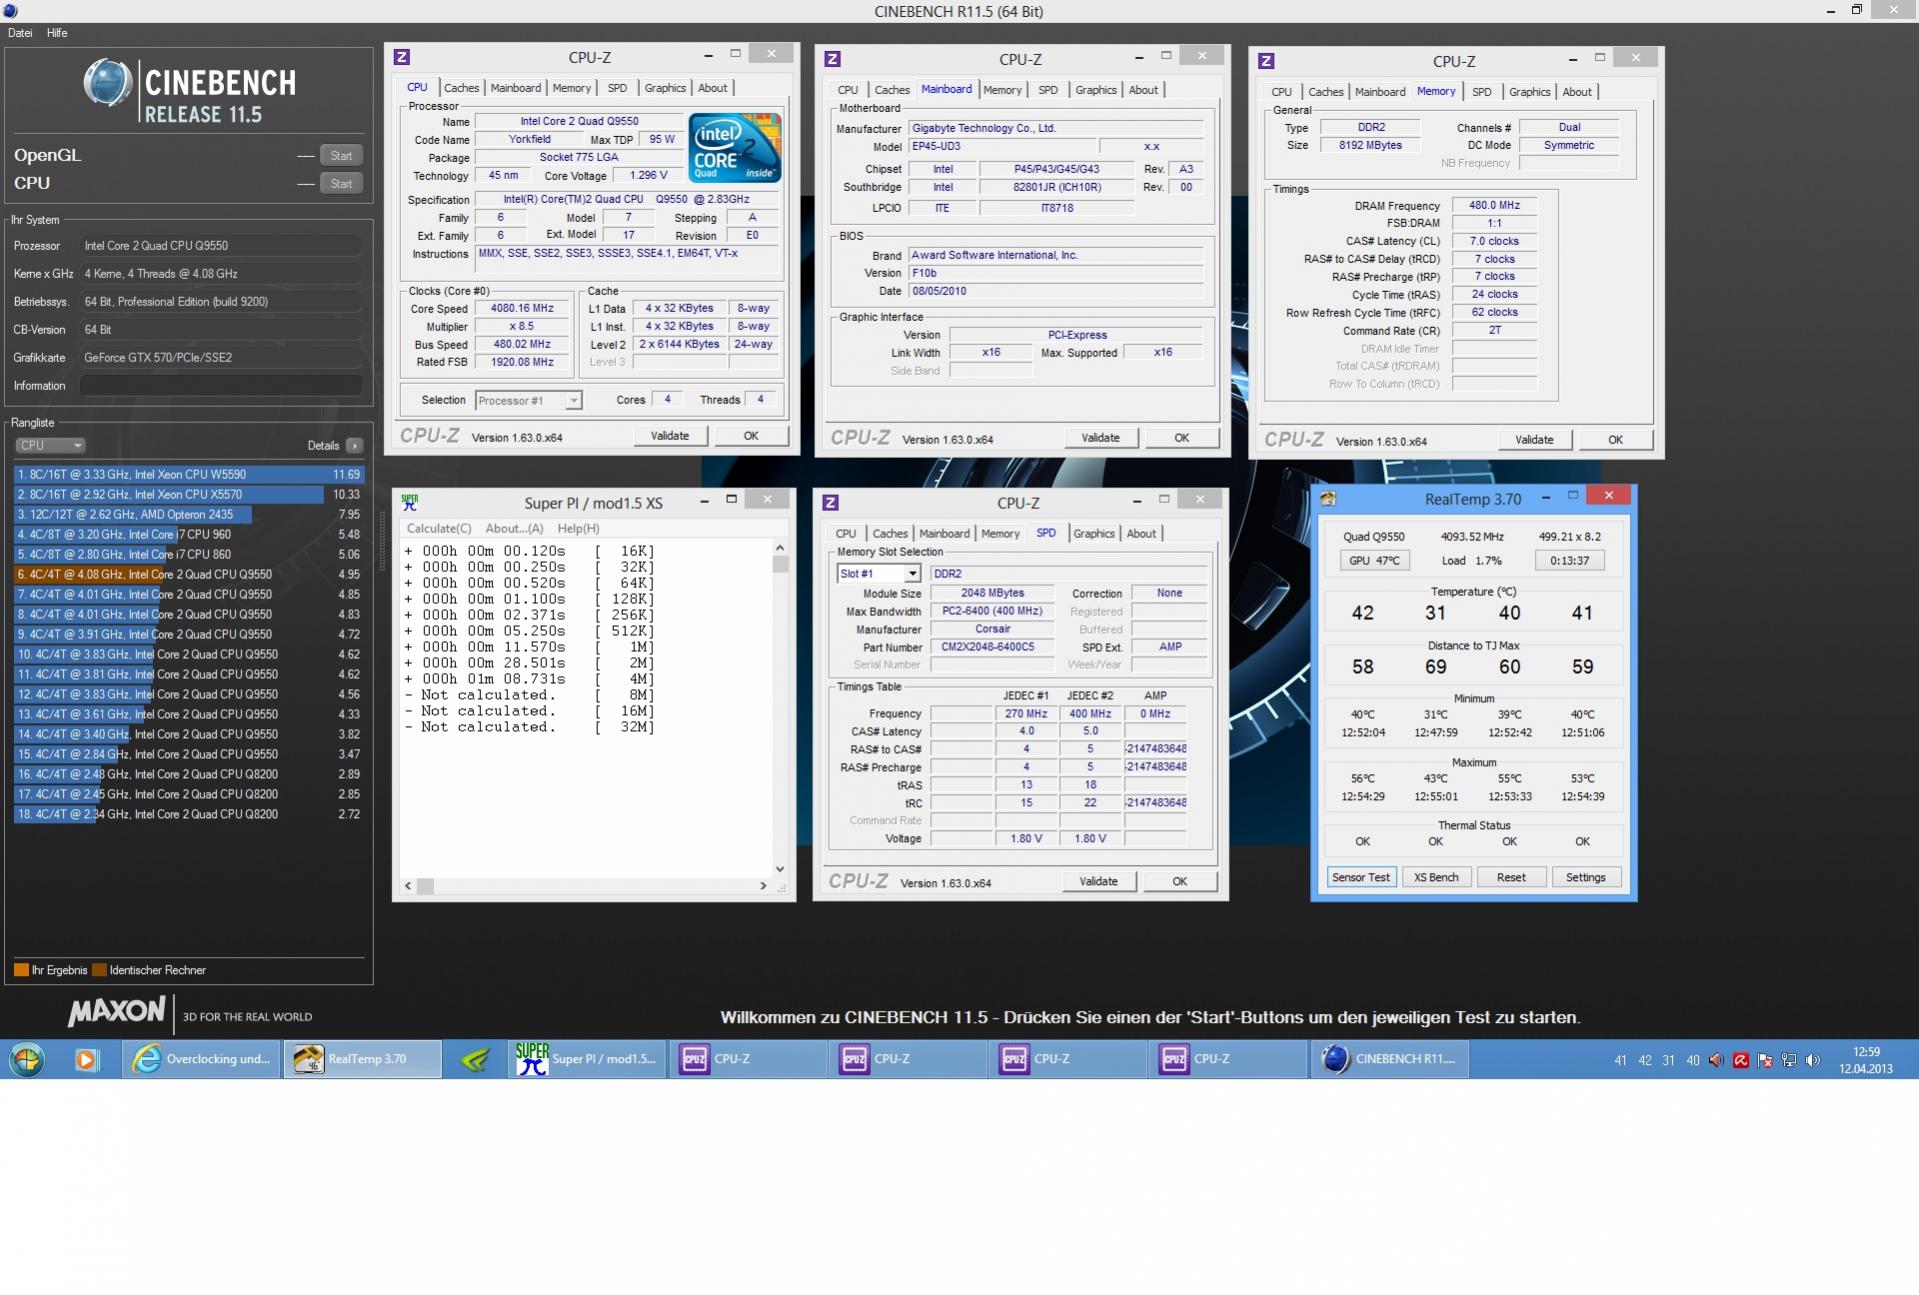The image size is (1919, 1295).
Task: Expand the Rangliste Details arrow
Action: pos(355,445)
